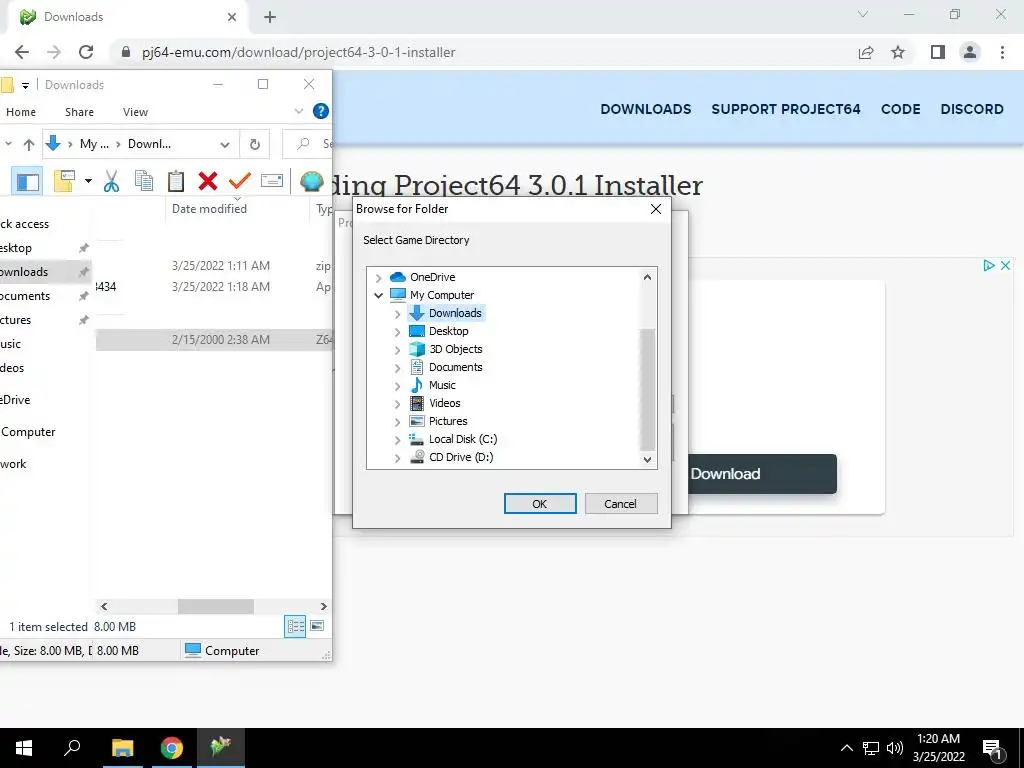Open dropdown arrow beside folder options icon
Screen dimensions: 1024x768
tap(88, 181)
